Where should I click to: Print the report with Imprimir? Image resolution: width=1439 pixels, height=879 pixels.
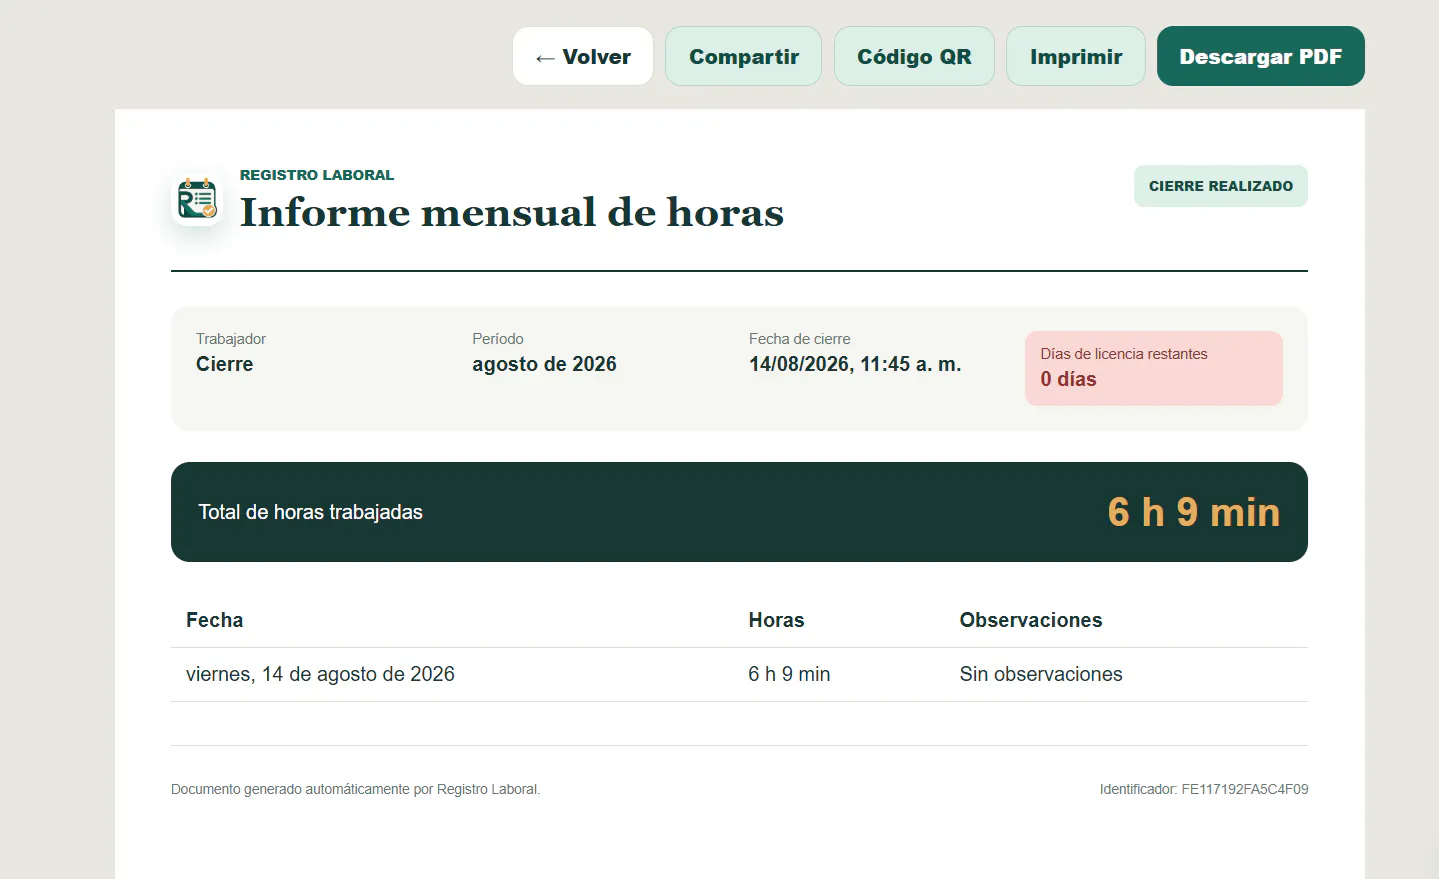(x=1076, y=56)
